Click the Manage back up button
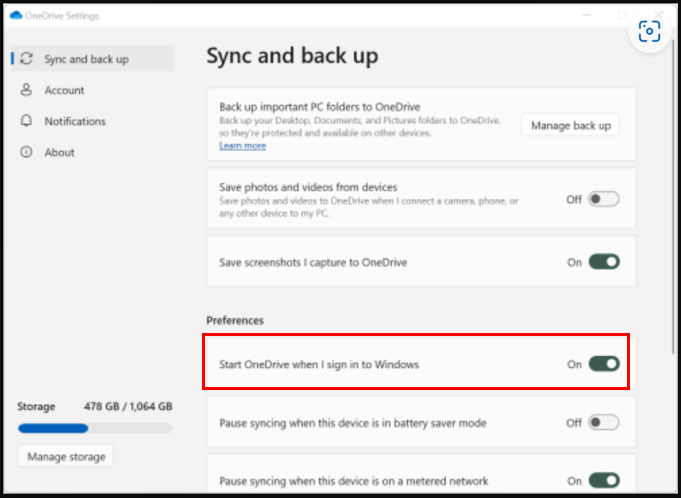The image size is (681, 498). point(570,125)
